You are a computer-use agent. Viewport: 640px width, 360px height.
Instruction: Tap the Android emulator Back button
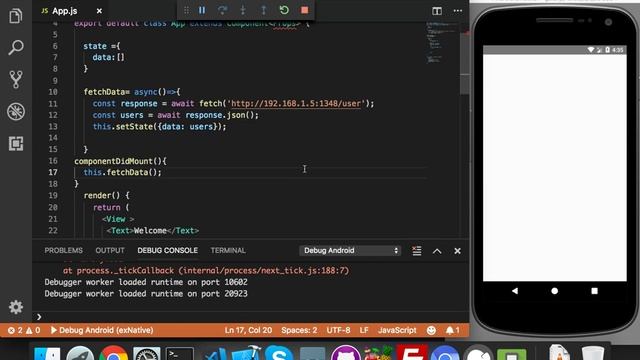(x=515, y=291)
